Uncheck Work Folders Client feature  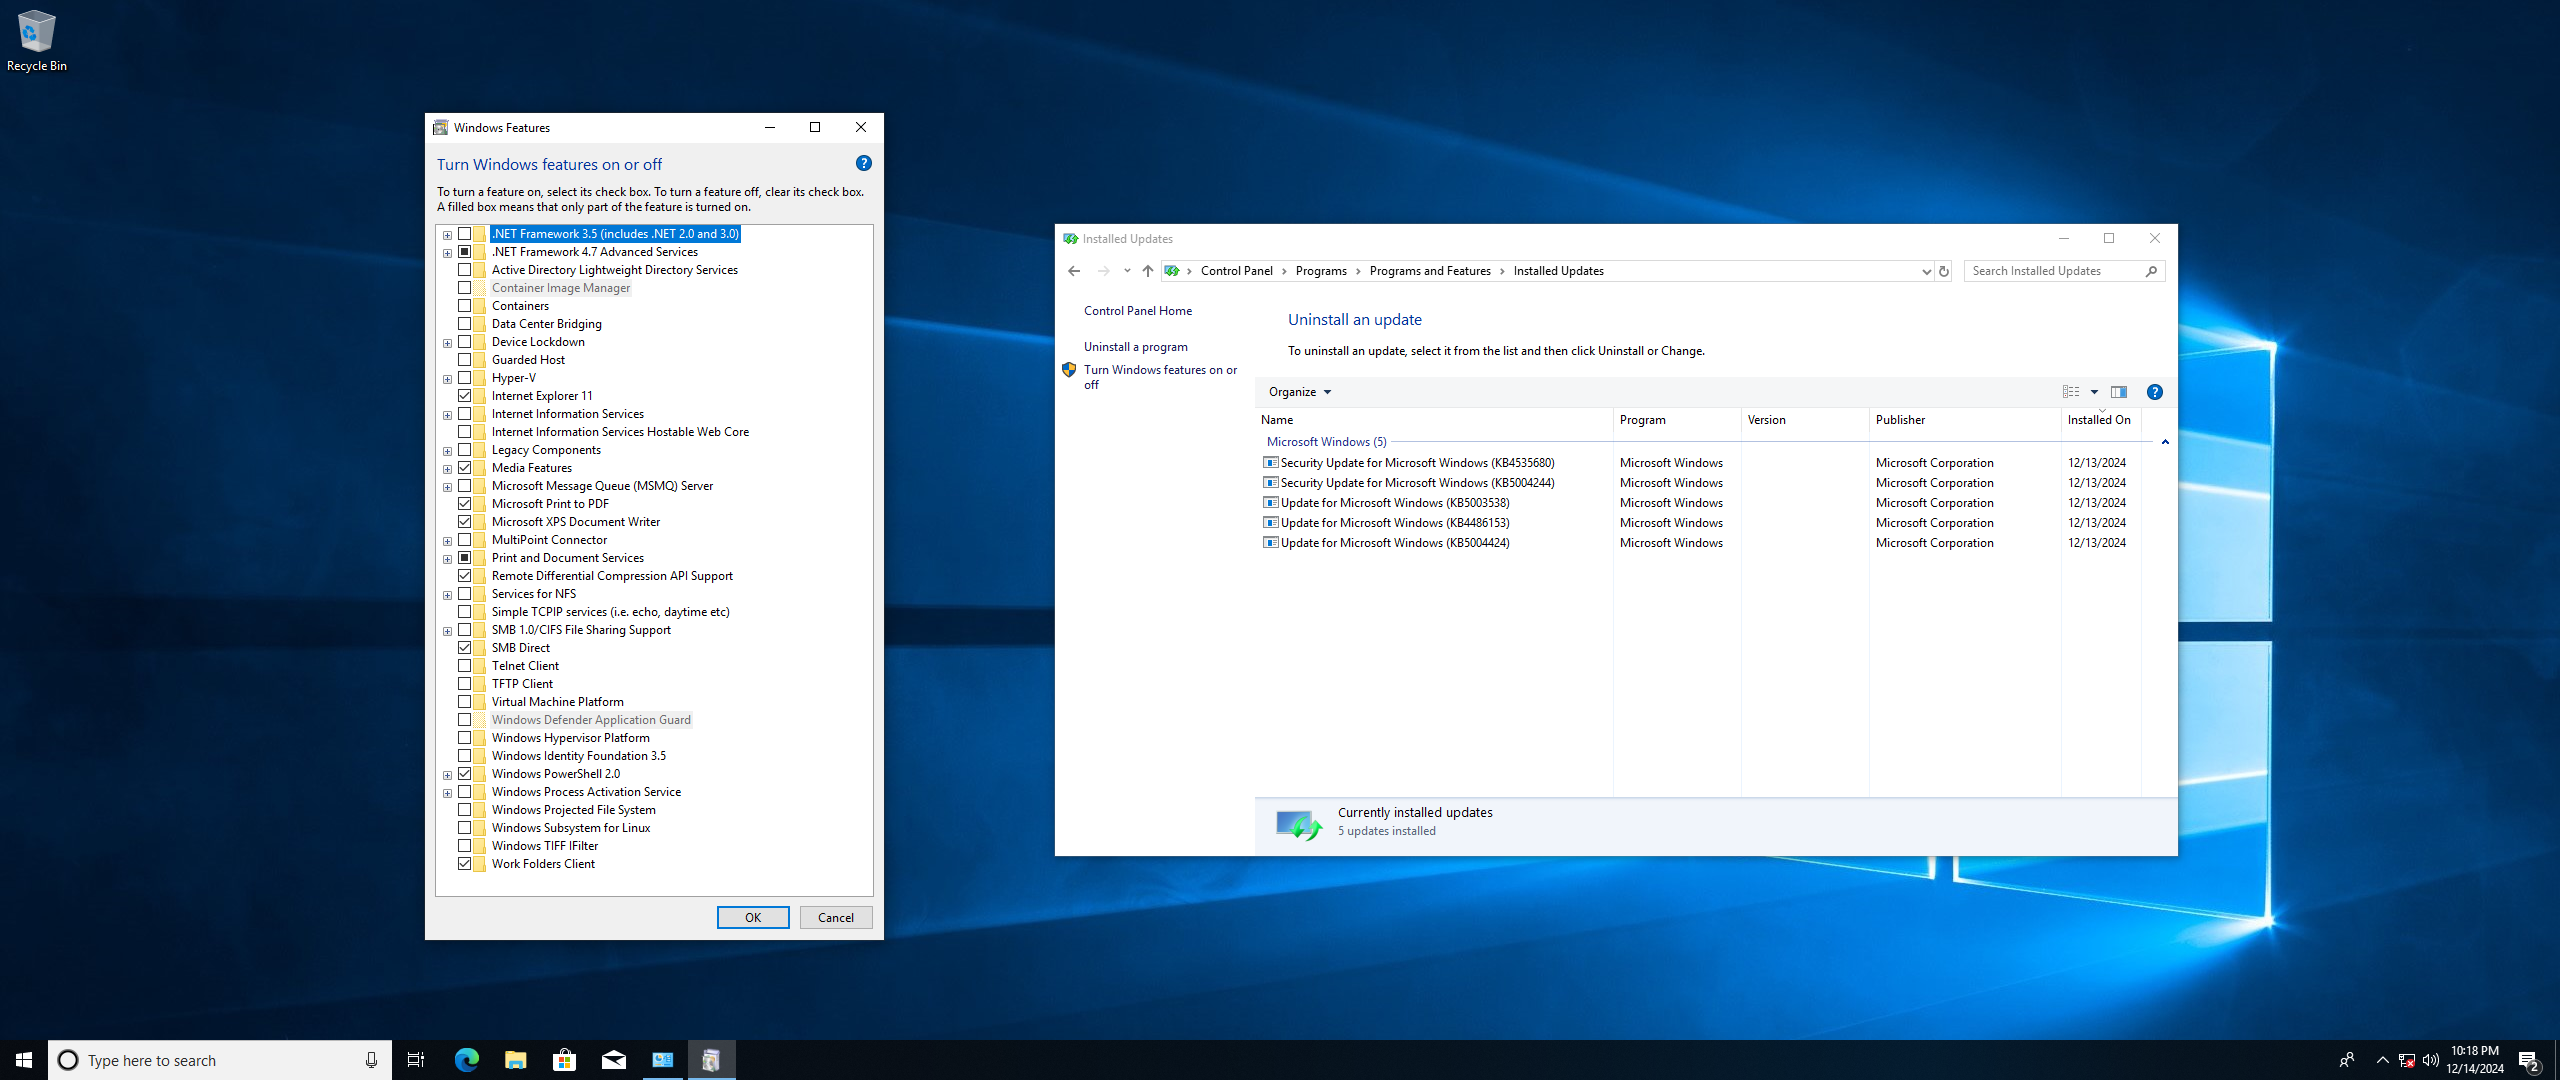click(465, 864)
